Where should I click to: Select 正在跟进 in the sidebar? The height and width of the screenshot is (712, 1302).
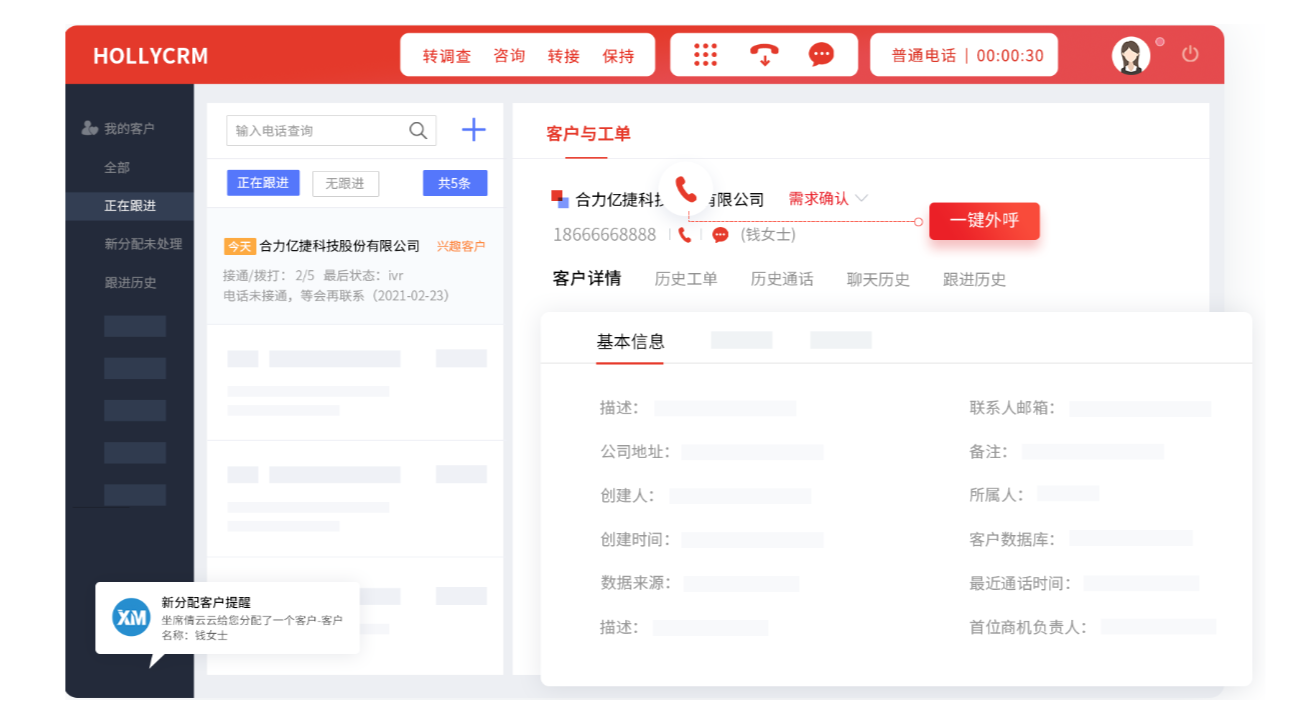click(130, 206)
